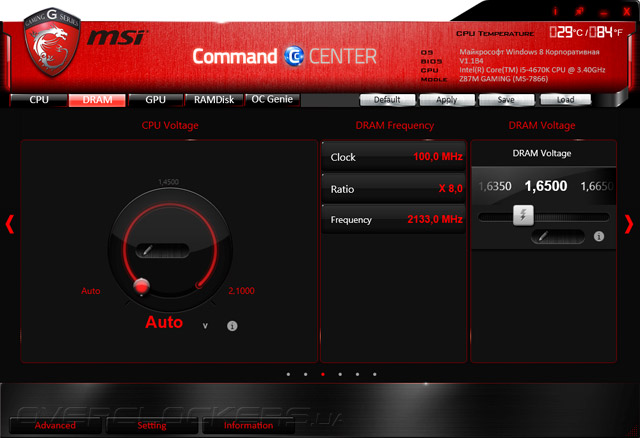This screenshot has width=640, height=438.
Task: Jump to the fifth page dot
Action: coord(358,374)
